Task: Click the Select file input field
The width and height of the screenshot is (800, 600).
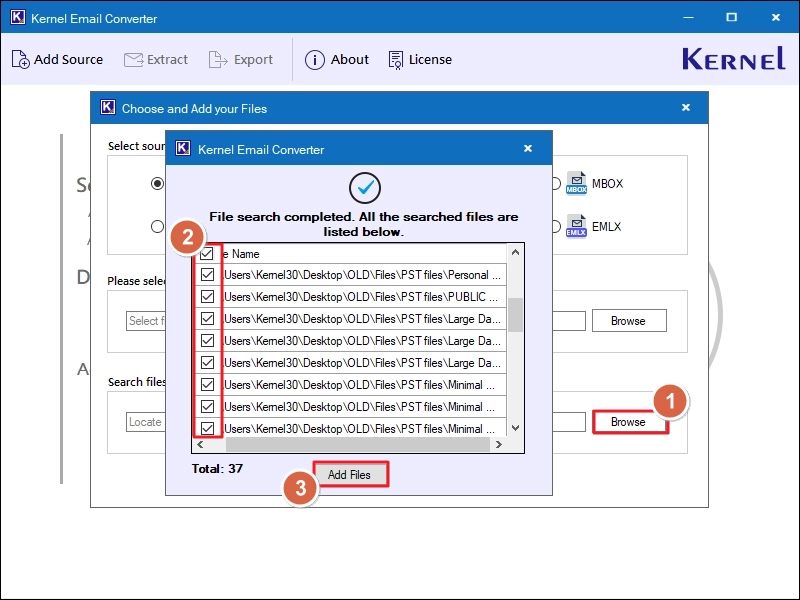Action: [x=146, y=321]
